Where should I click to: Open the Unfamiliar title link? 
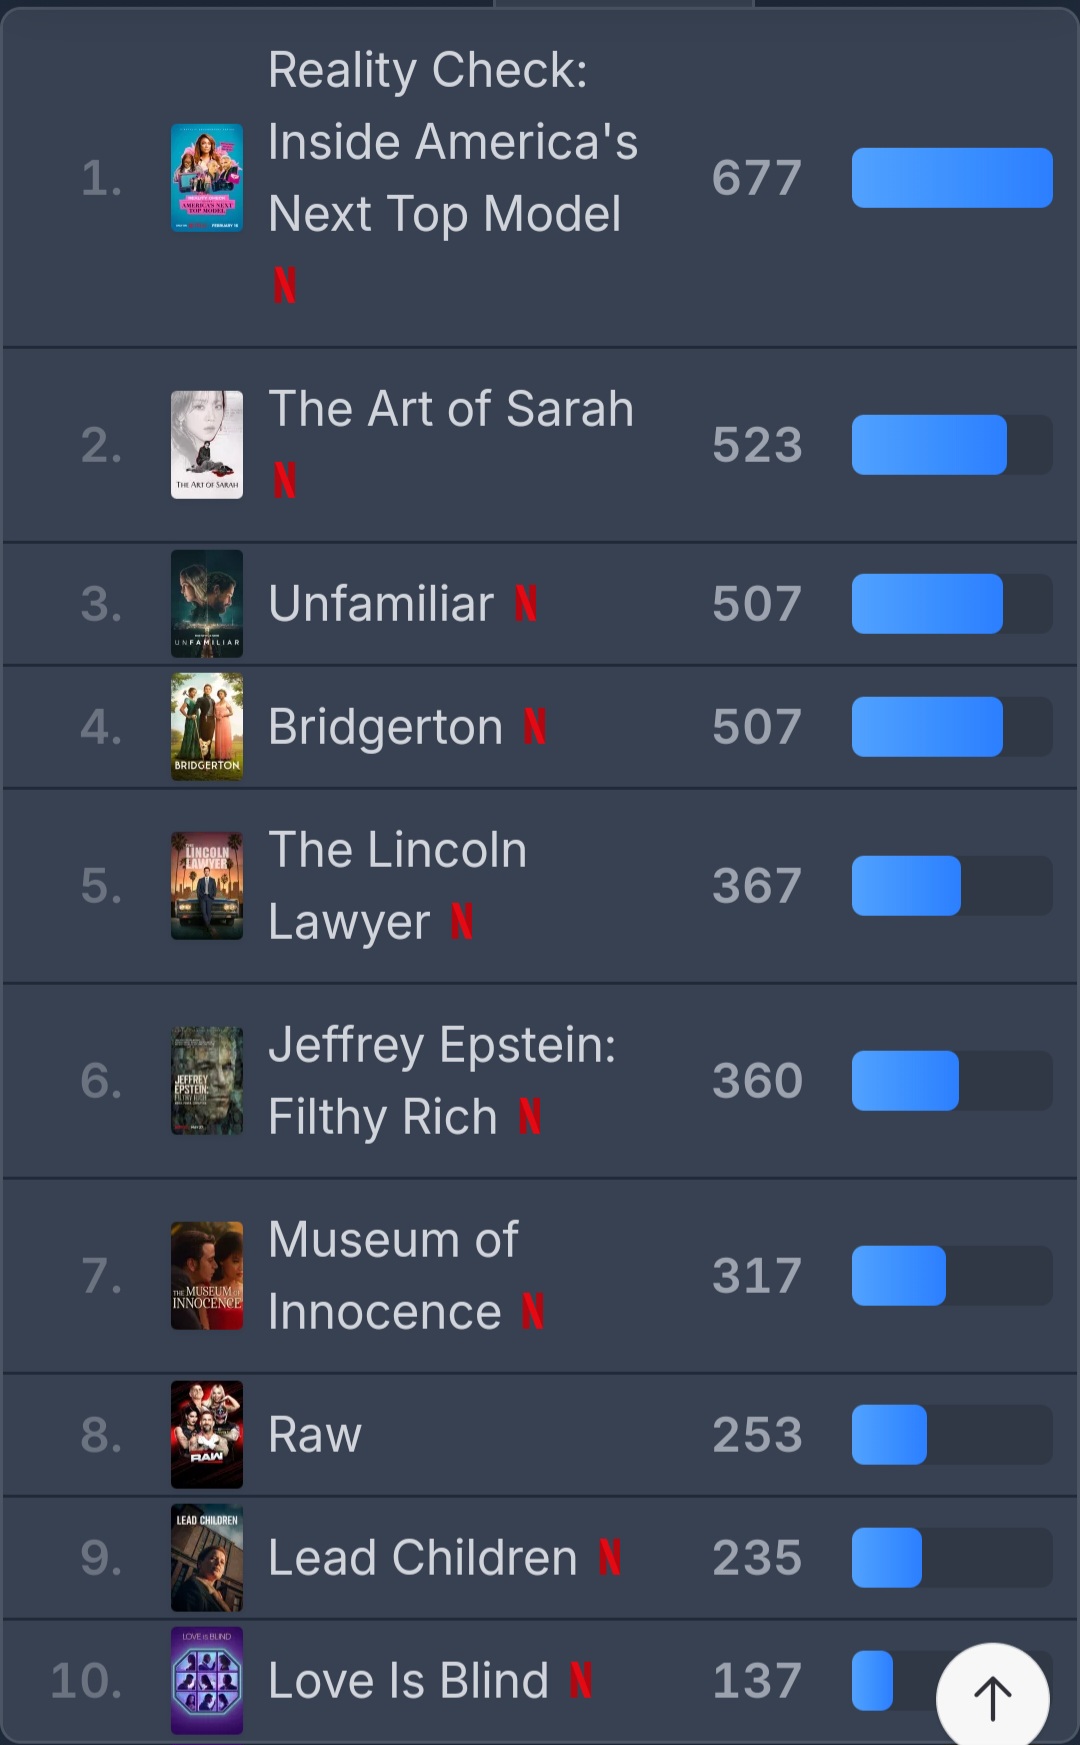381,604
